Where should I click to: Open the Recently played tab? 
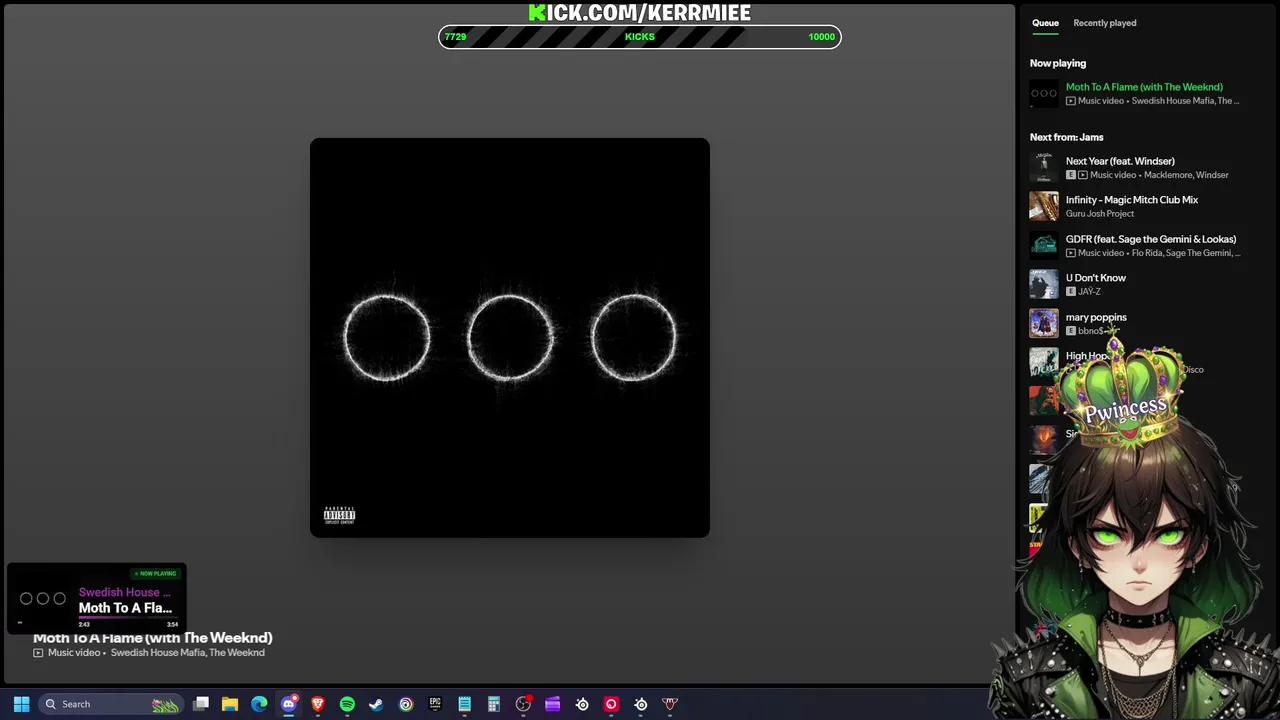pyautogui.click(x=1104, y=23)
